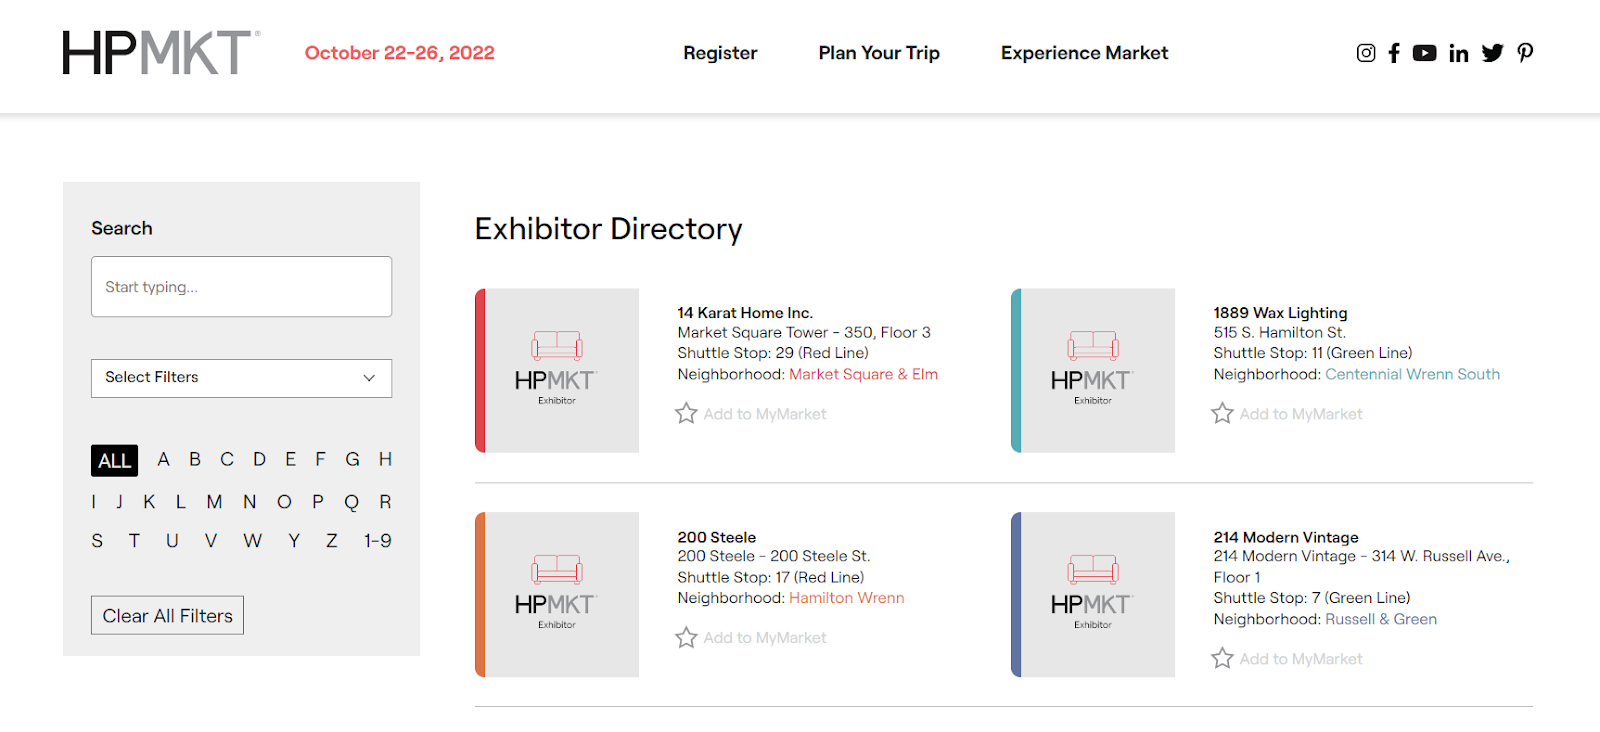Filter exhibitors by letter O
Screen dimensions: 1600x732
point(284,502)
